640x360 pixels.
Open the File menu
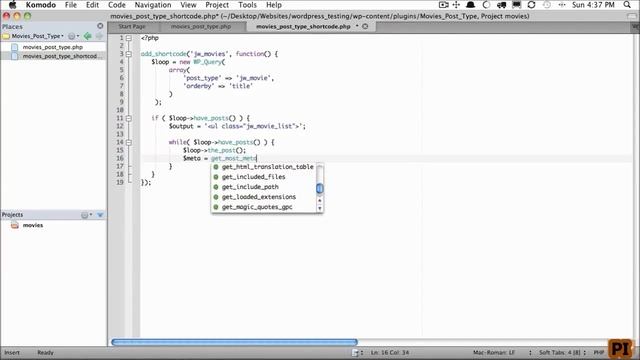tap(71, 5)
